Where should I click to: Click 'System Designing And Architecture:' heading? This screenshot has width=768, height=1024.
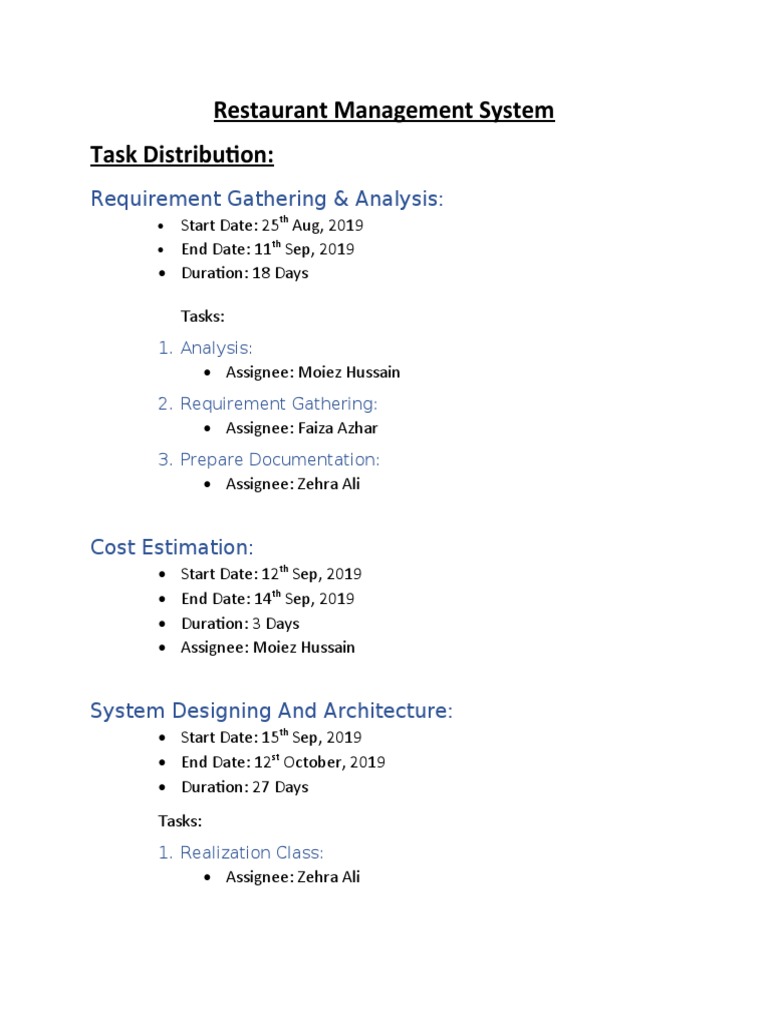coord(271,711)
